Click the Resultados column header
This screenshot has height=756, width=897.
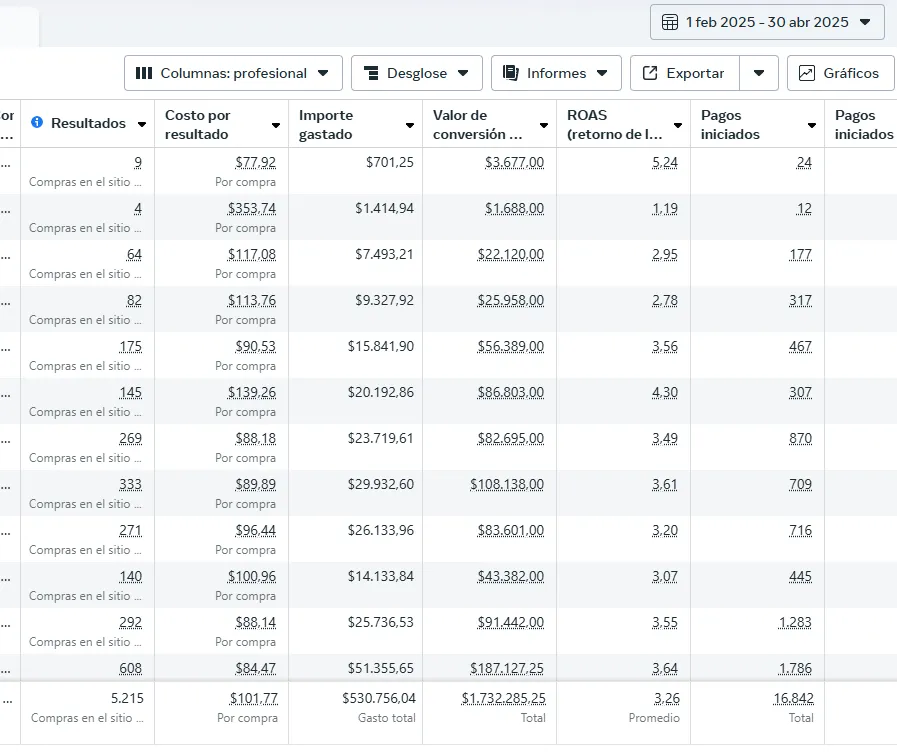(88, 124)
